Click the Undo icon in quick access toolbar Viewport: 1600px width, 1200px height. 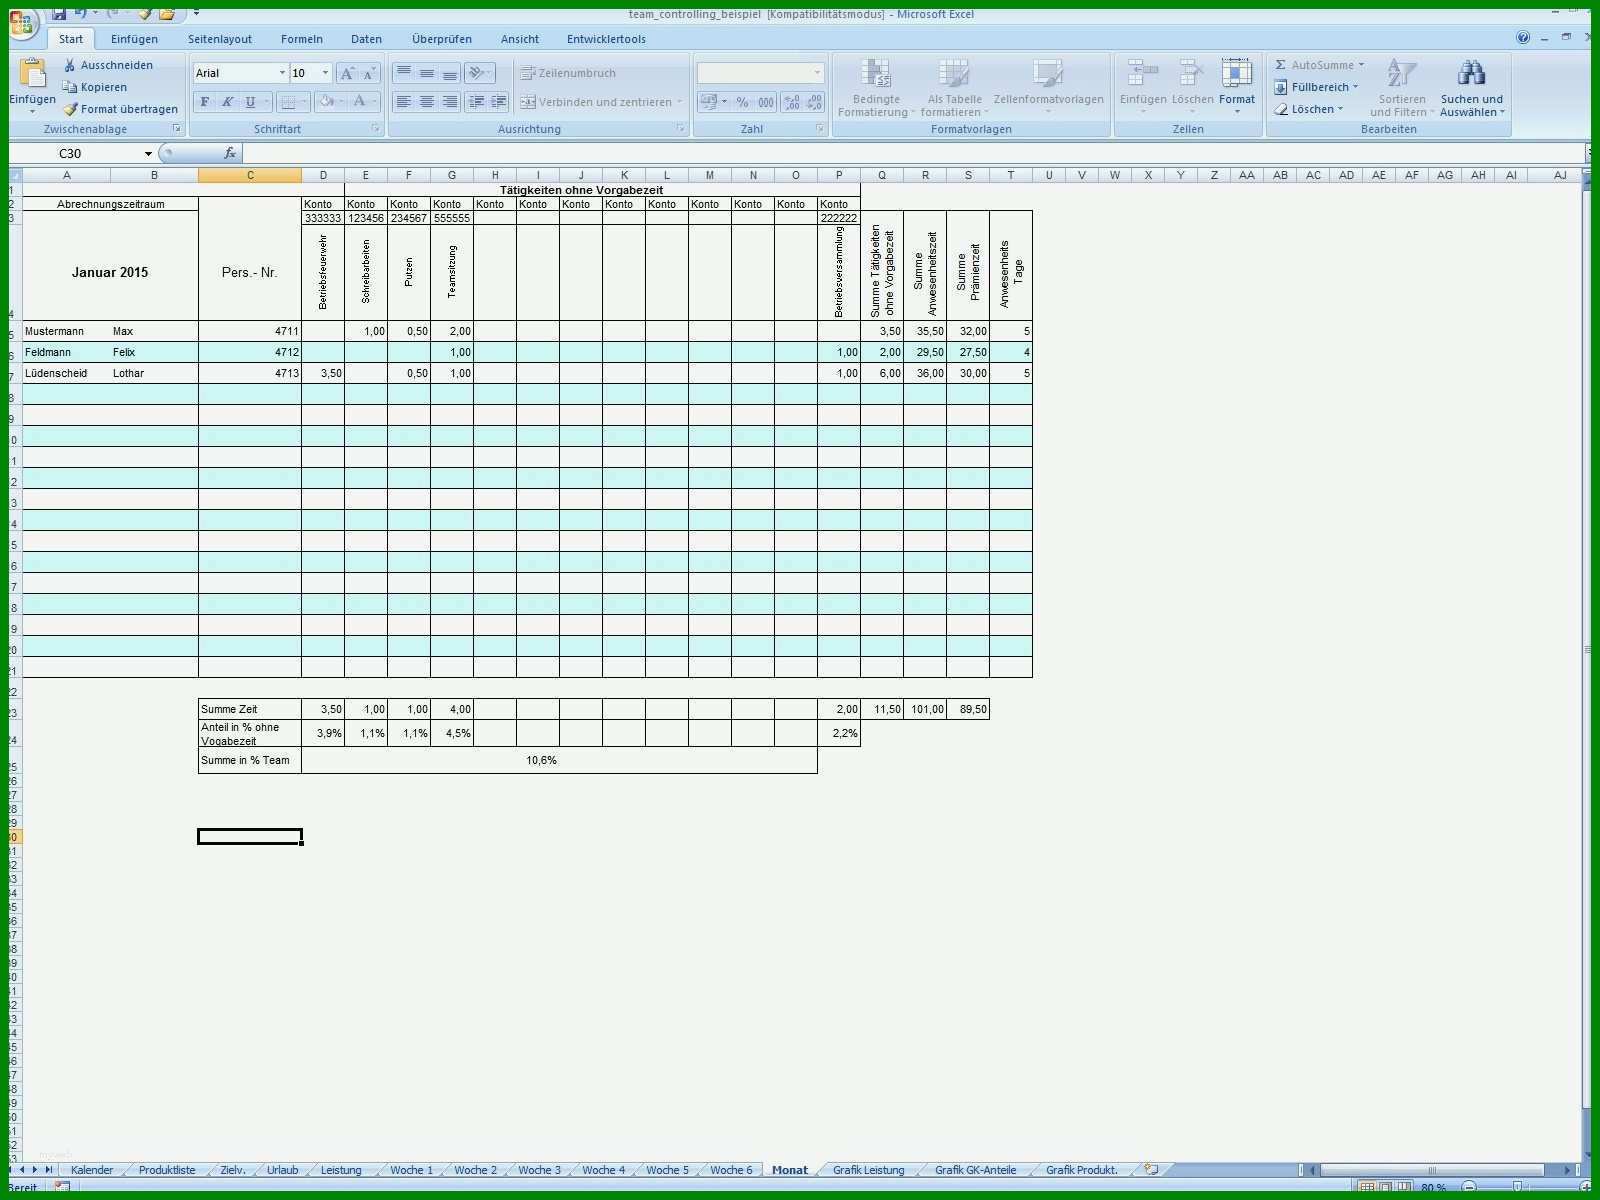(x=80, y=14)
